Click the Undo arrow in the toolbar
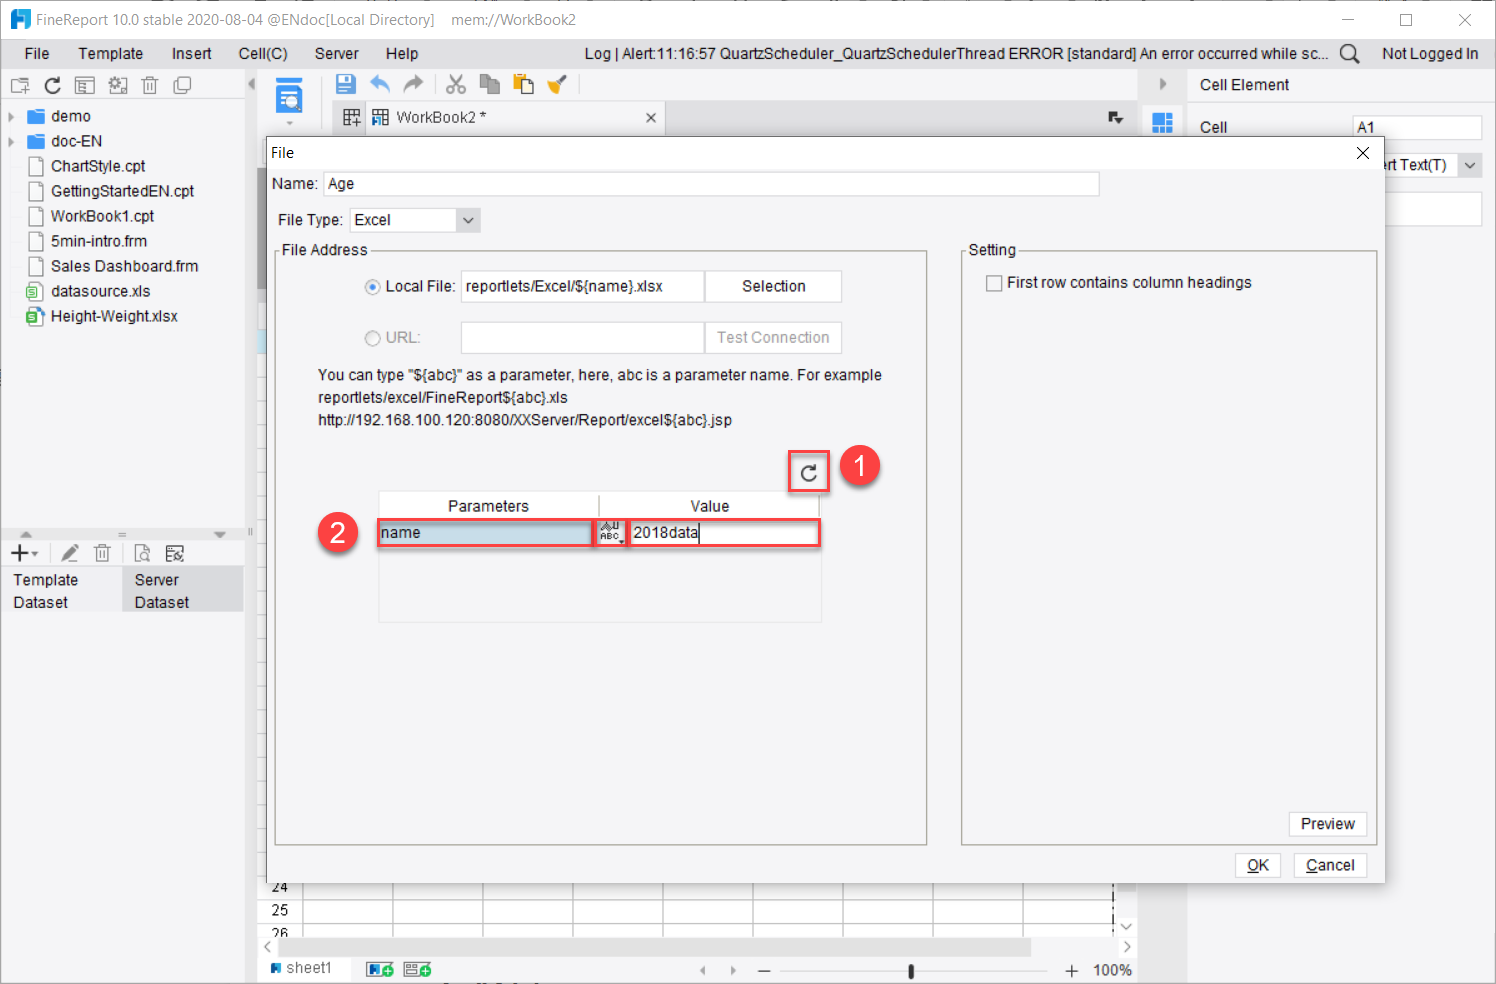 (380, 84)
